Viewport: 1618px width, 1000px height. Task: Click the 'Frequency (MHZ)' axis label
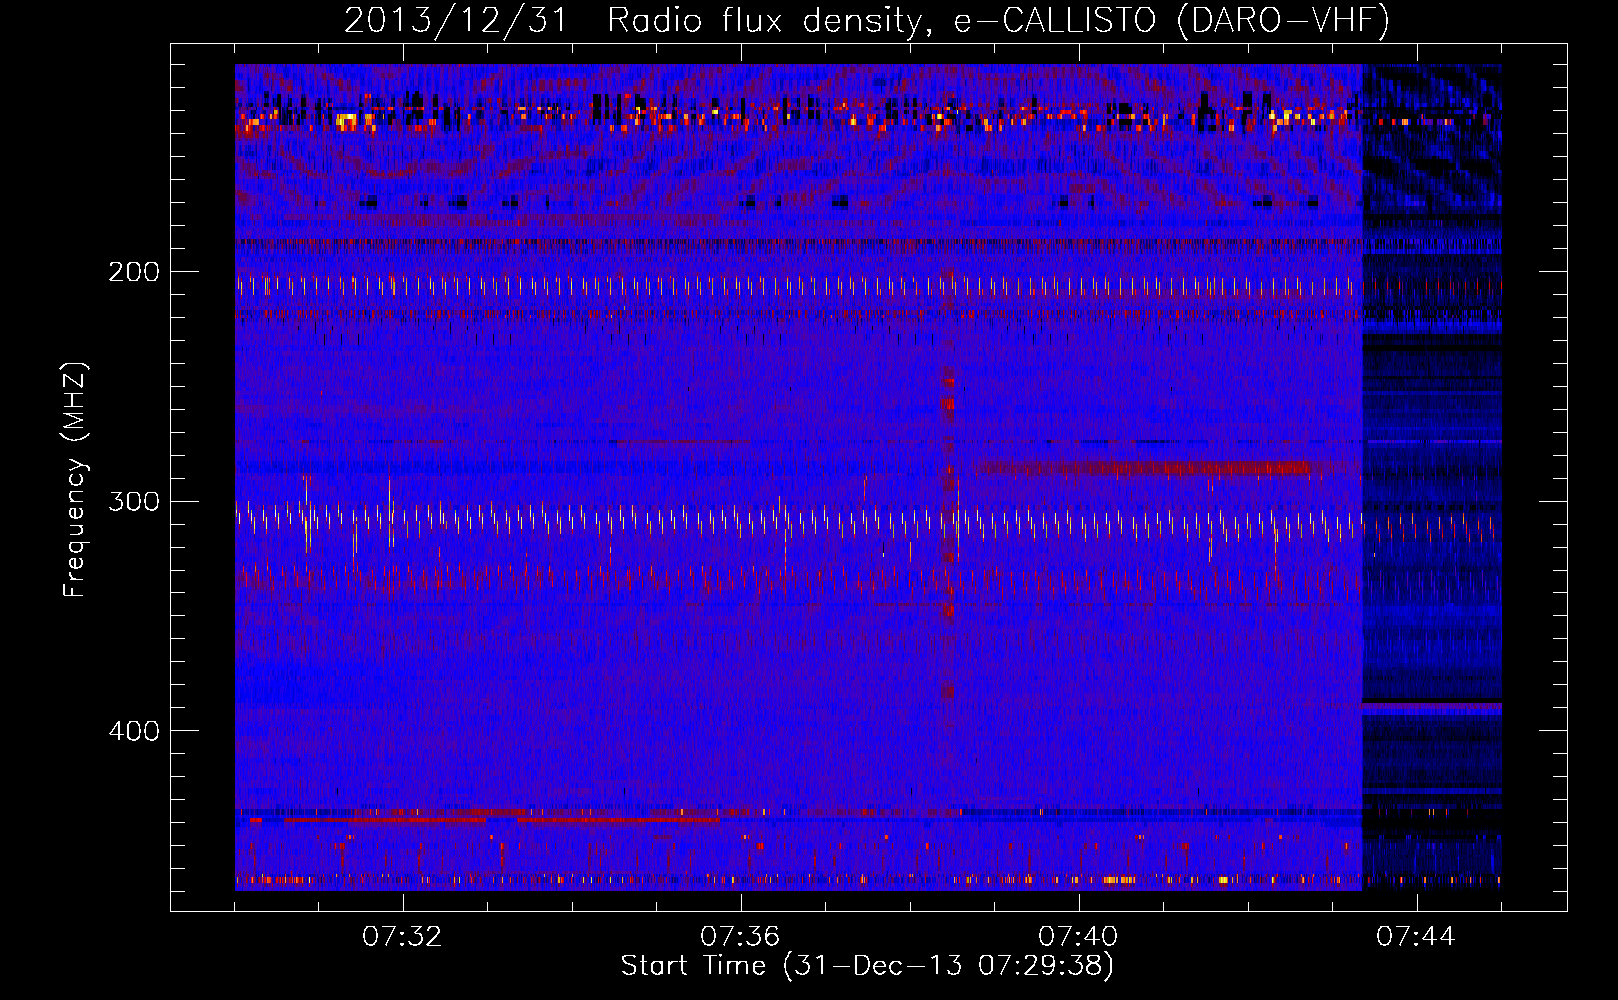coord(75,480)
